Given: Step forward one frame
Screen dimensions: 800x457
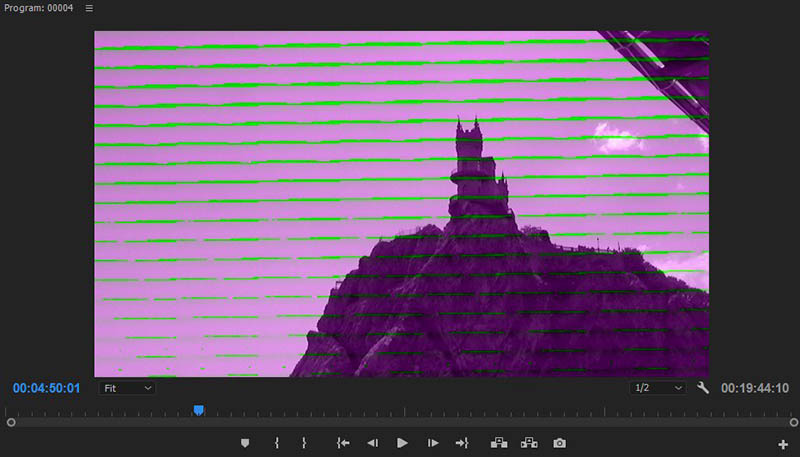Looking at the screenshot, I should [433, 443].
